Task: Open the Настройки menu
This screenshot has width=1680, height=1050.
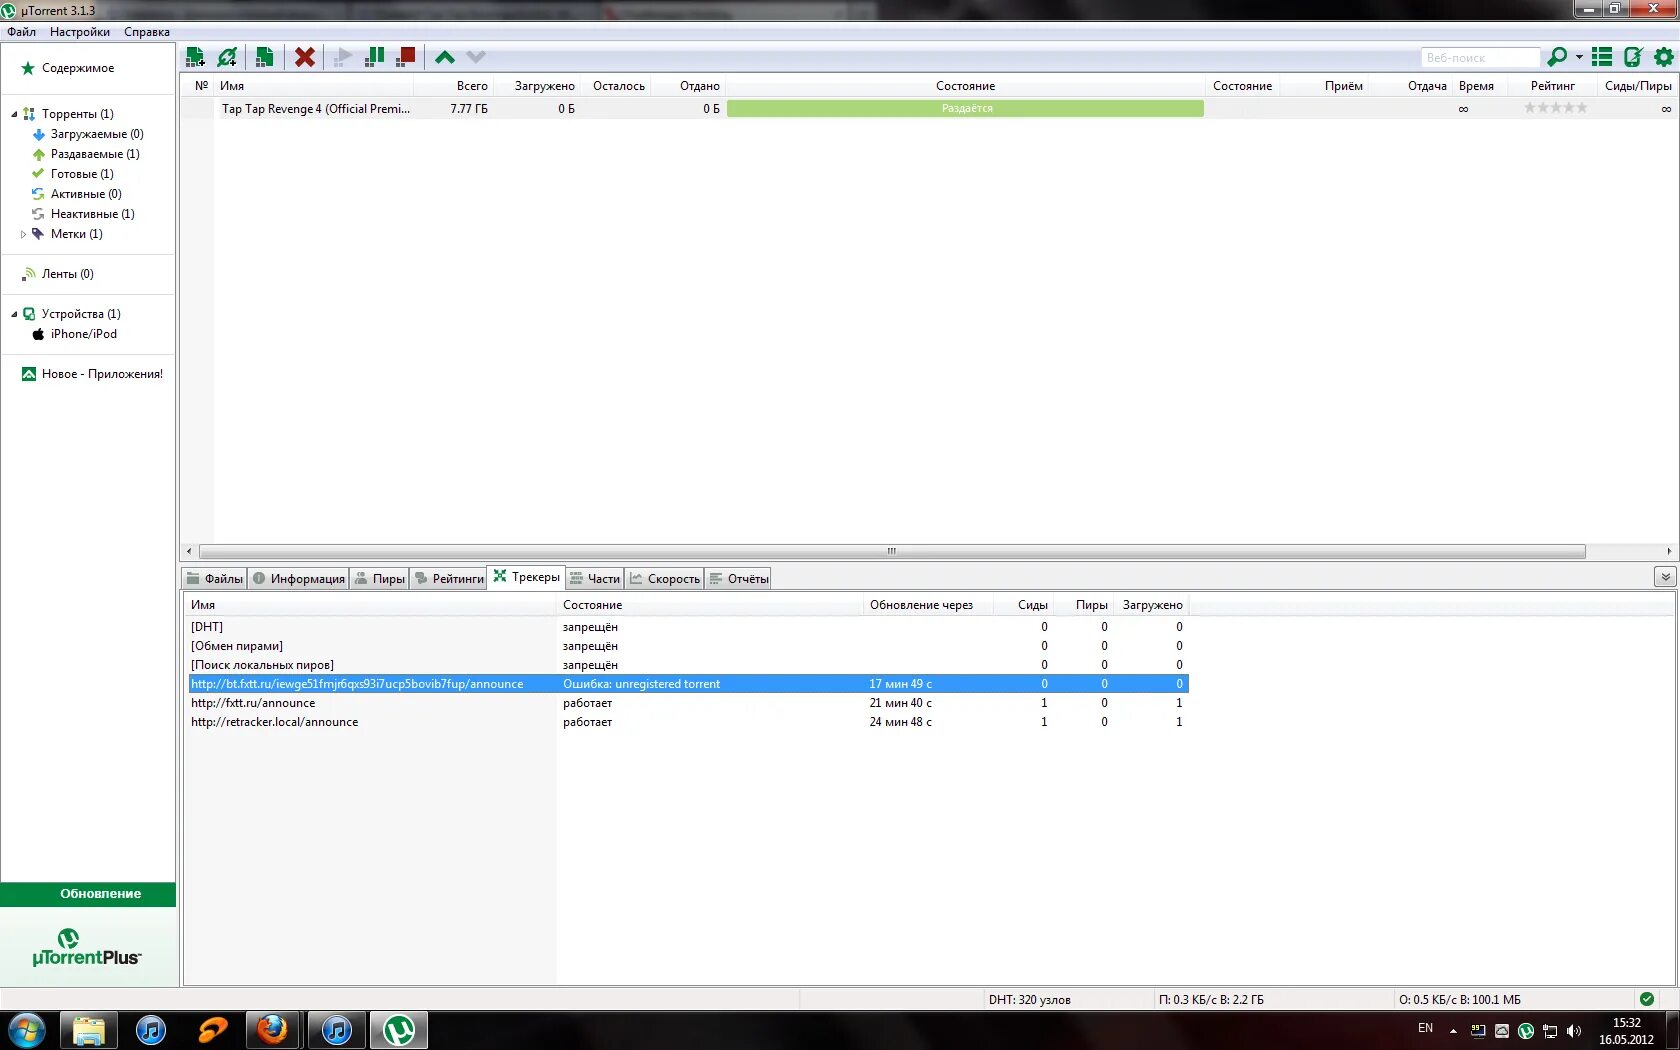Action: [x=80, y=32]
